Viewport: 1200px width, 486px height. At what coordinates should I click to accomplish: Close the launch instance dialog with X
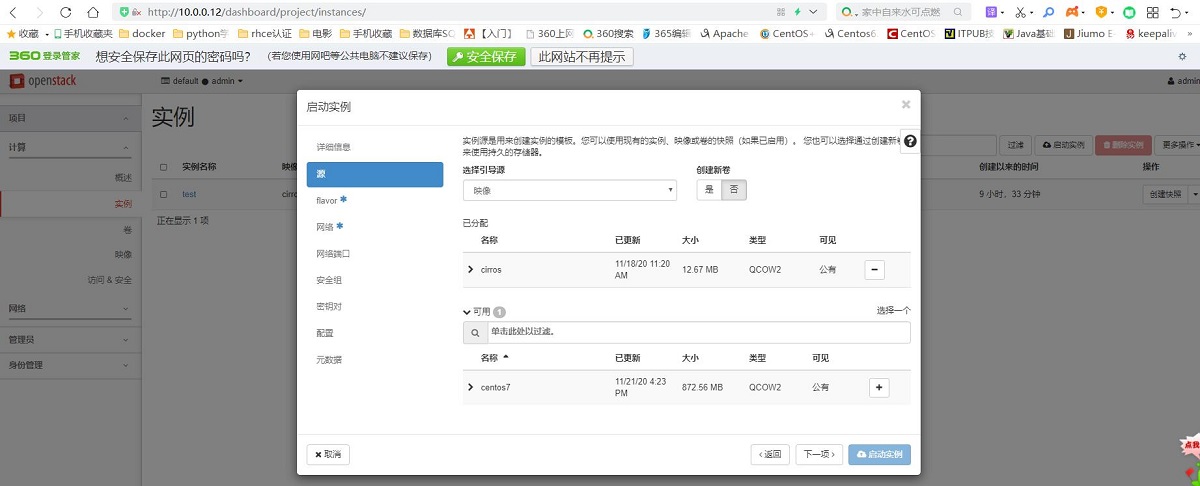pyautogui.click(x=905, y=104)
